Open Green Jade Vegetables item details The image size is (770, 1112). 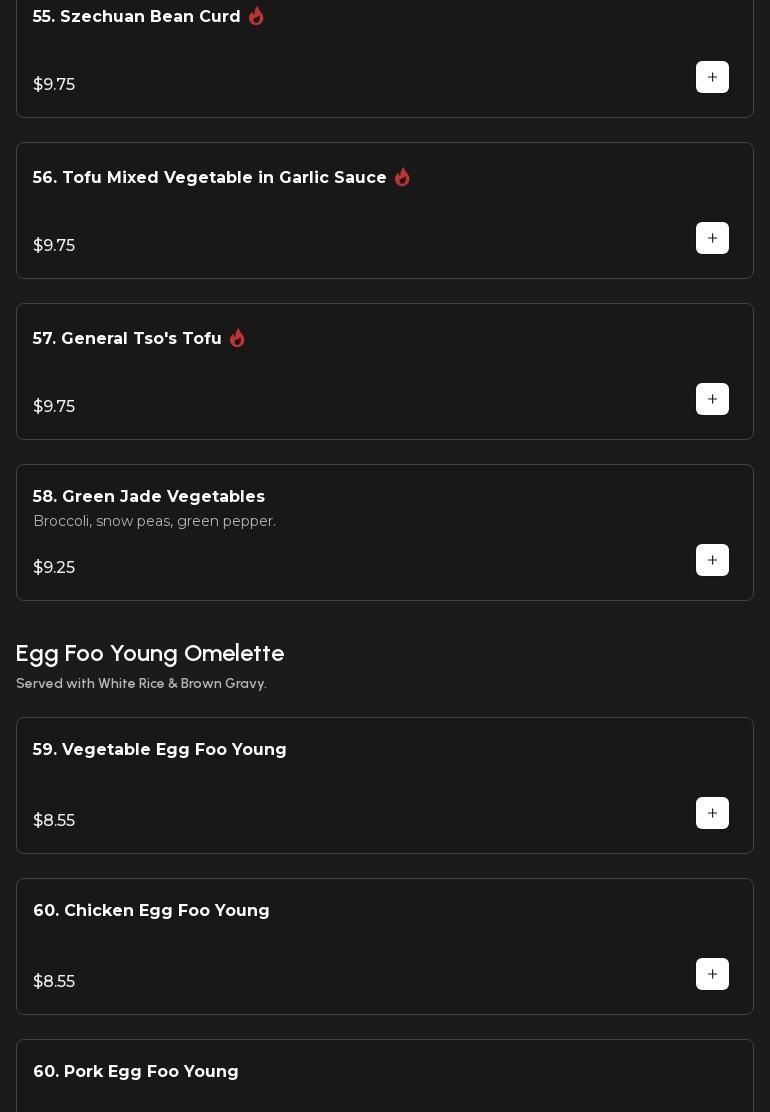tap(148, 497)
